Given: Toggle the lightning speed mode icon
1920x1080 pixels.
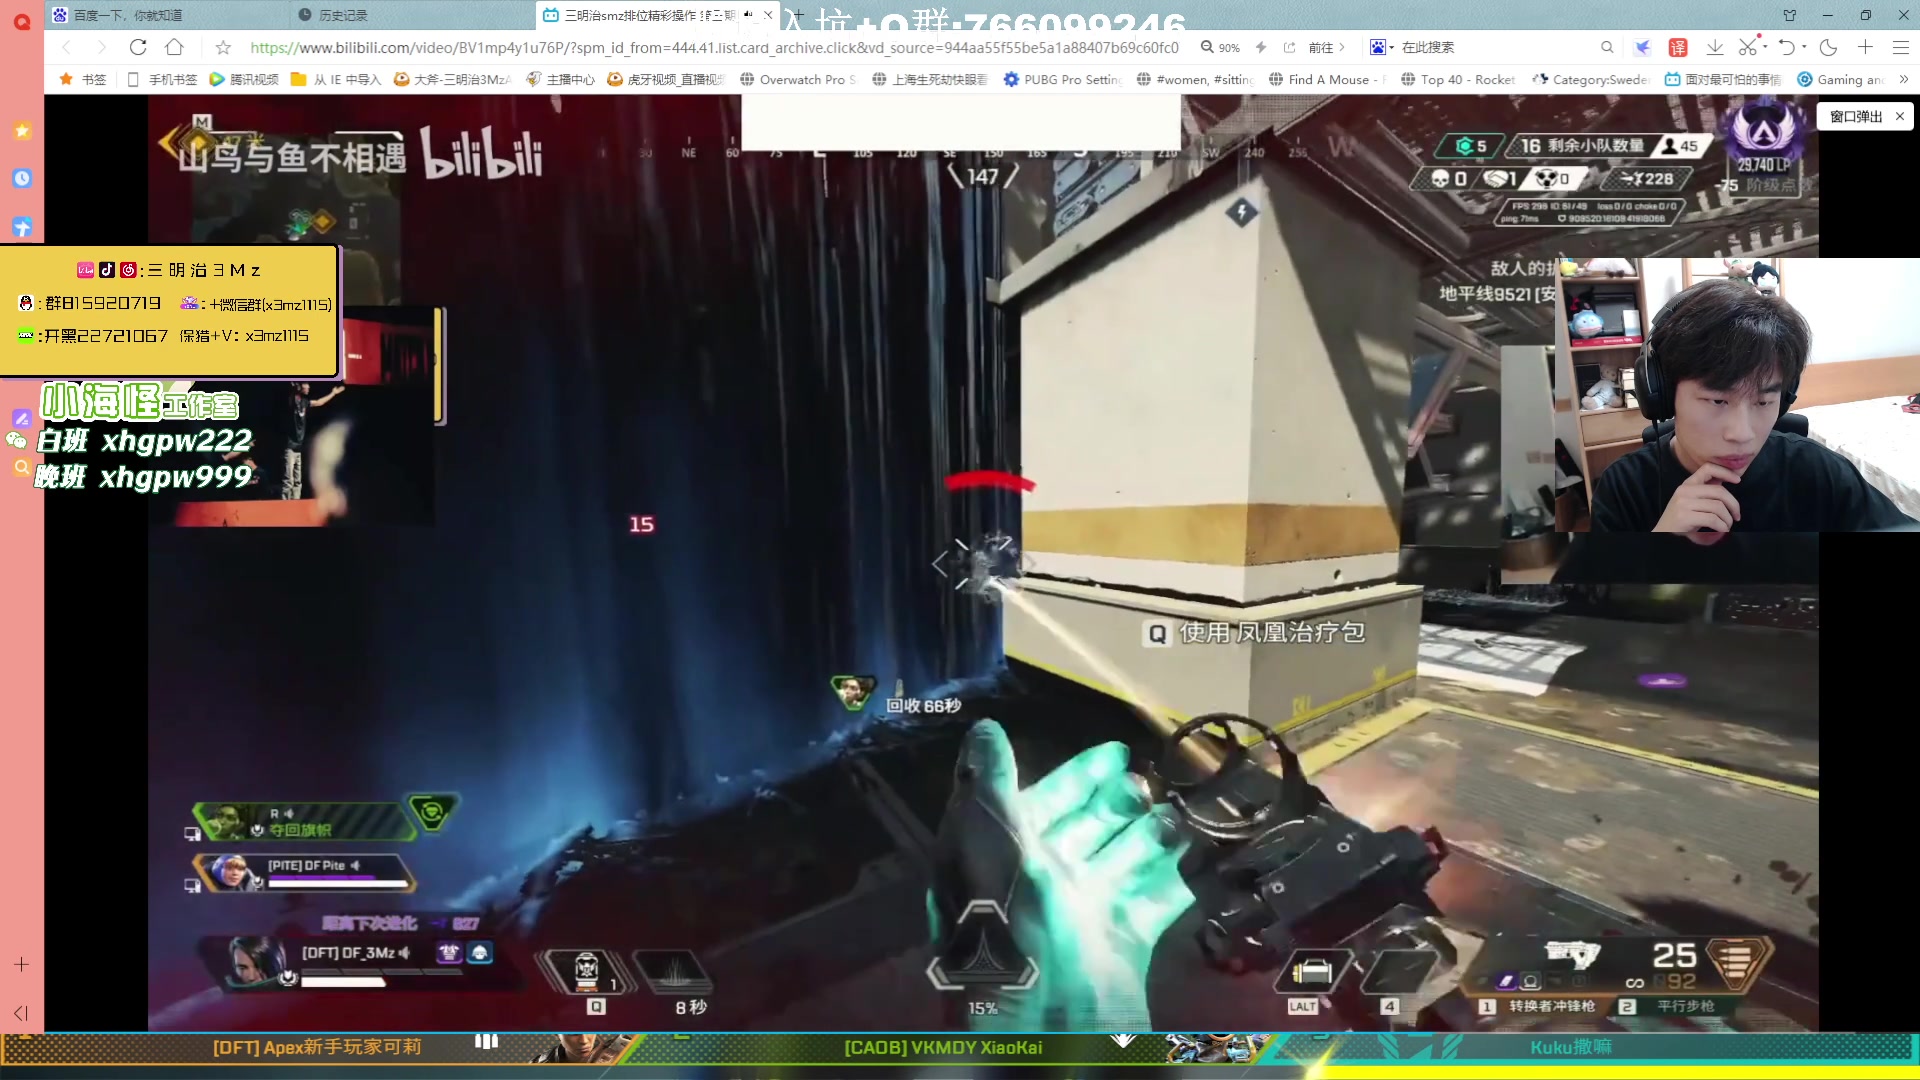Looking at the screenshot, I should (1261, 47).
